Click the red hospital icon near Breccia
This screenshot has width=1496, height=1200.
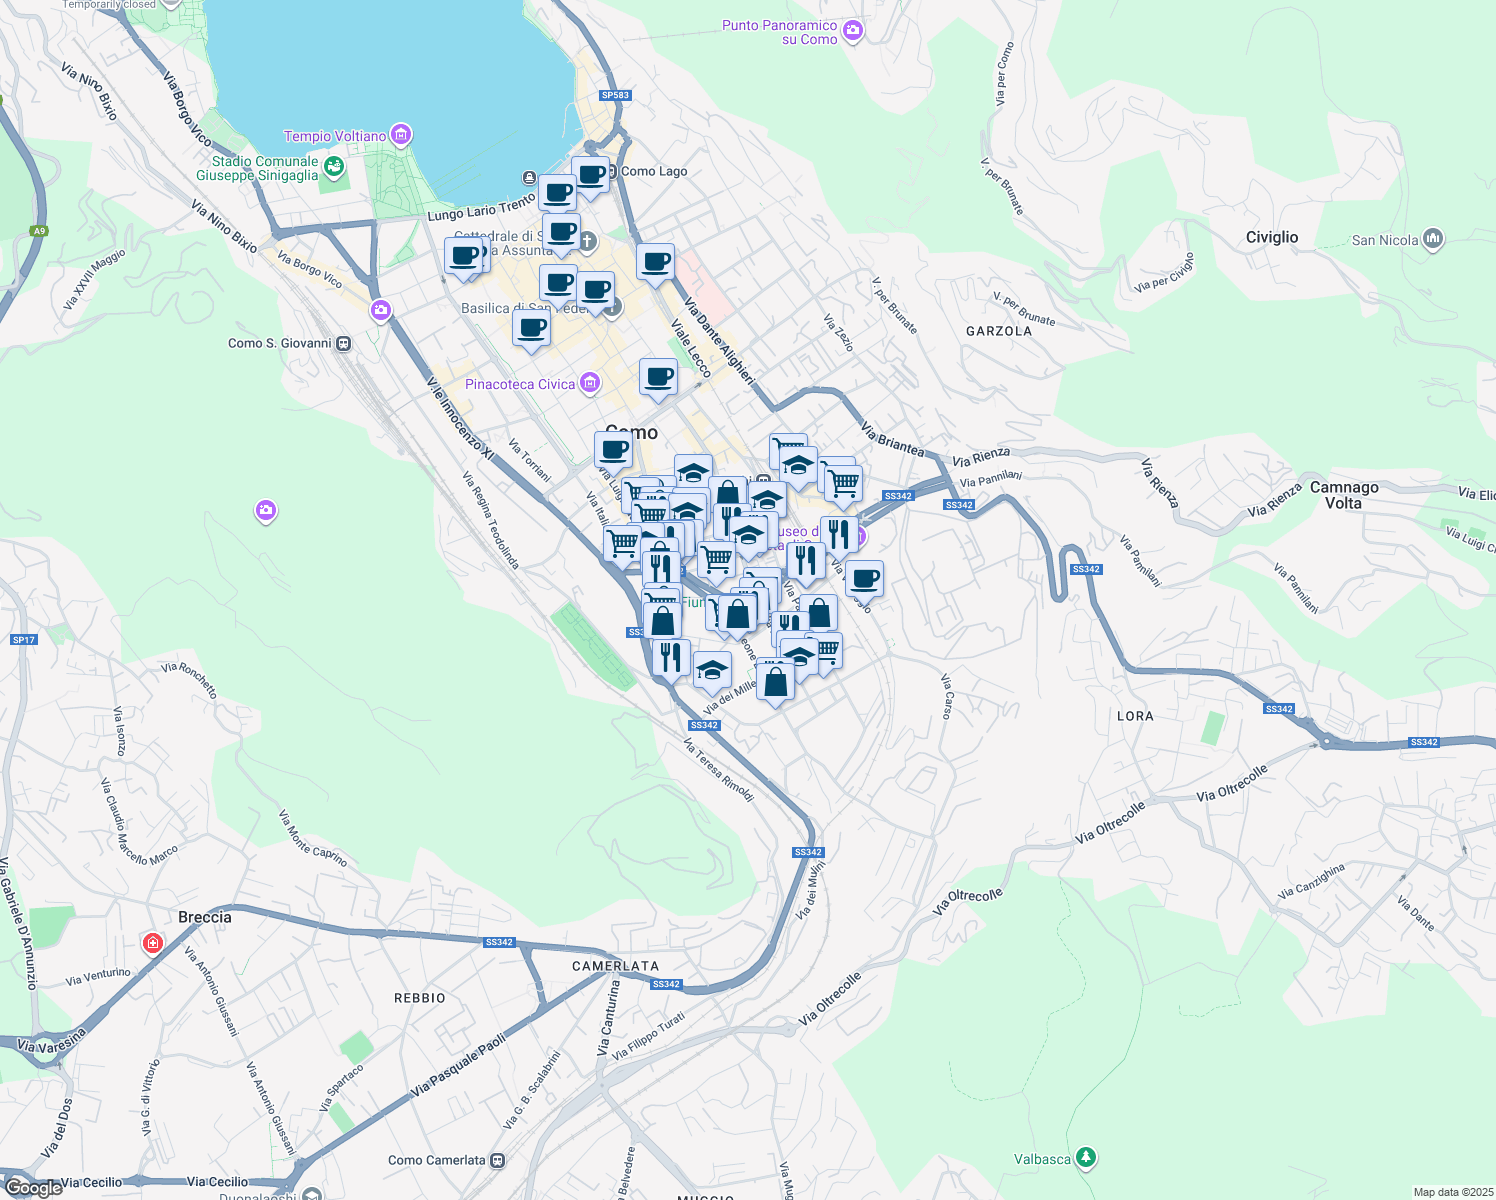click(152, 942)
